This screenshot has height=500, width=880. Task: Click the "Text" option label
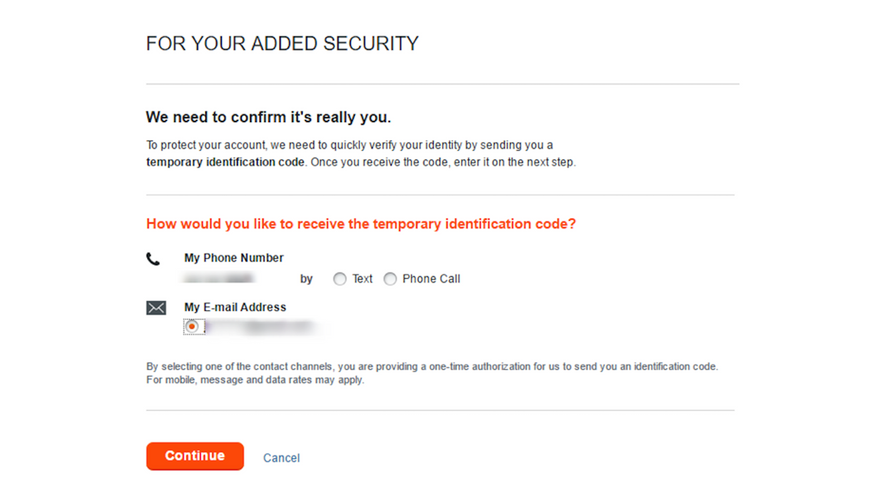click(362, 279)
